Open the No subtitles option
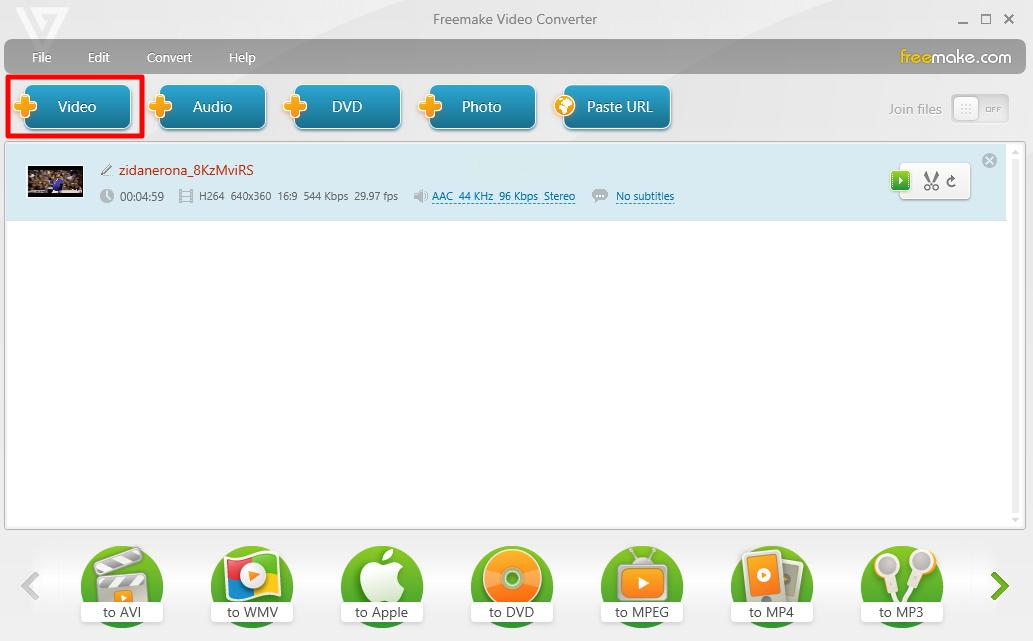1033x641 pixels. pyautogui.click(x=645, y=196)
